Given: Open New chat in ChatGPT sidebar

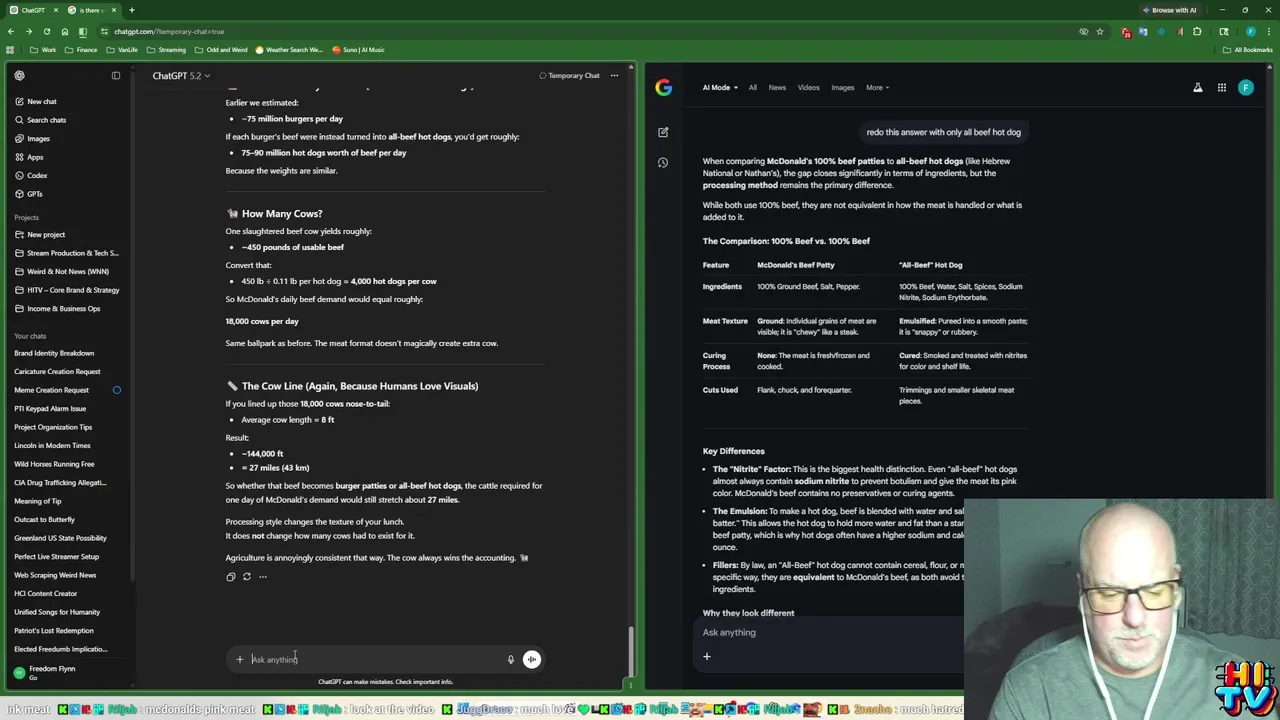Looking at the screenshot, I should (x=42, y=101).
